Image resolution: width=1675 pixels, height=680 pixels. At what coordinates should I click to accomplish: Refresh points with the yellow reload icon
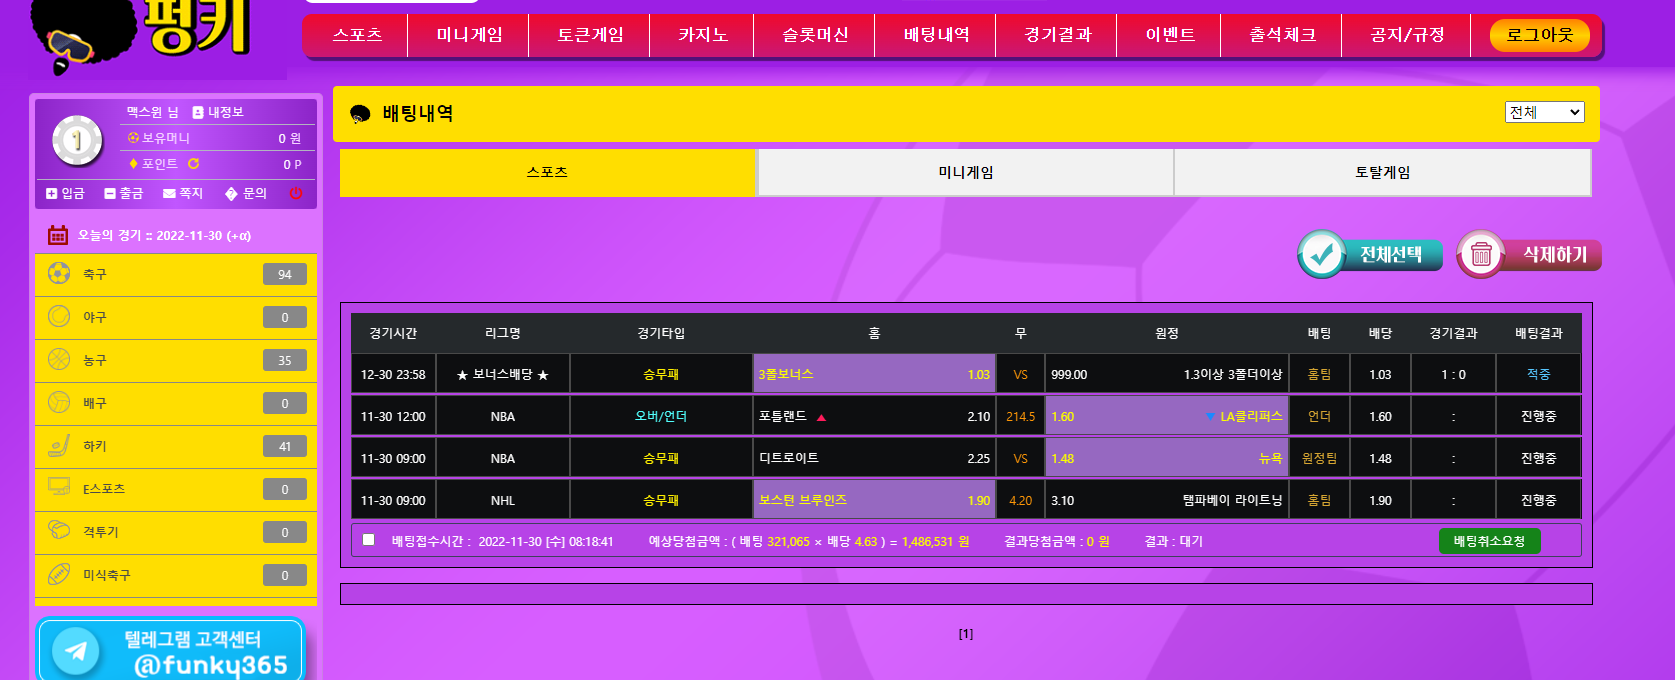point(193,164)
